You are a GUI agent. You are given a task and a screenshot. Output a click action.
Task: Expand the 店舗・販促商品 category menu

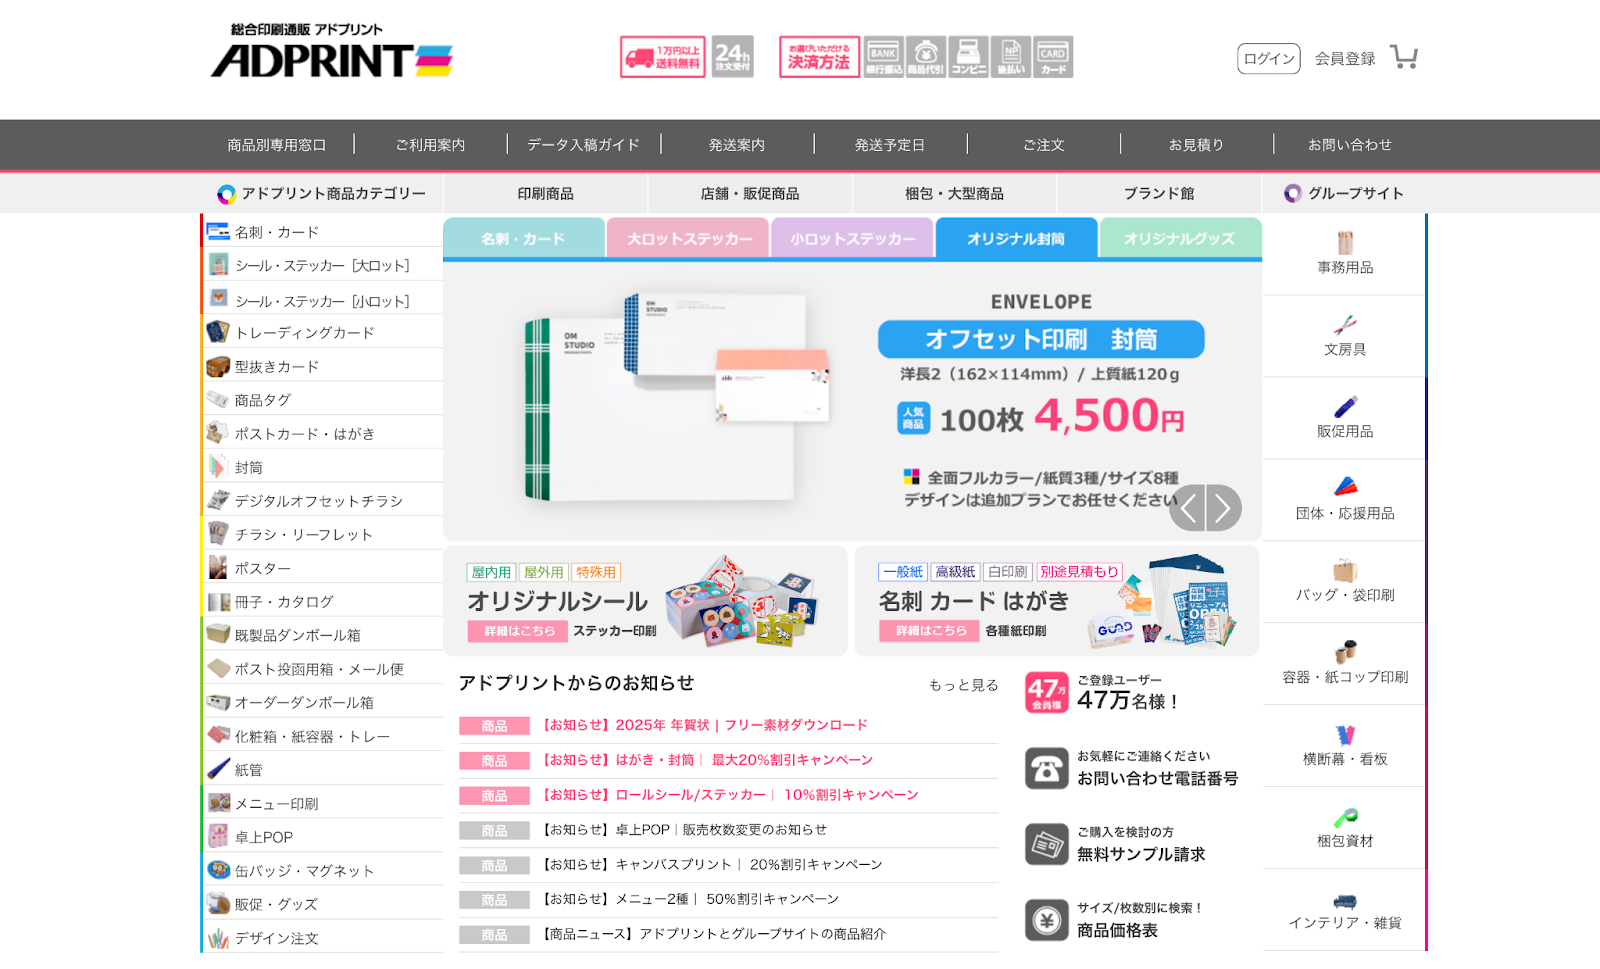pyautogui.click(x=750, y=194)
